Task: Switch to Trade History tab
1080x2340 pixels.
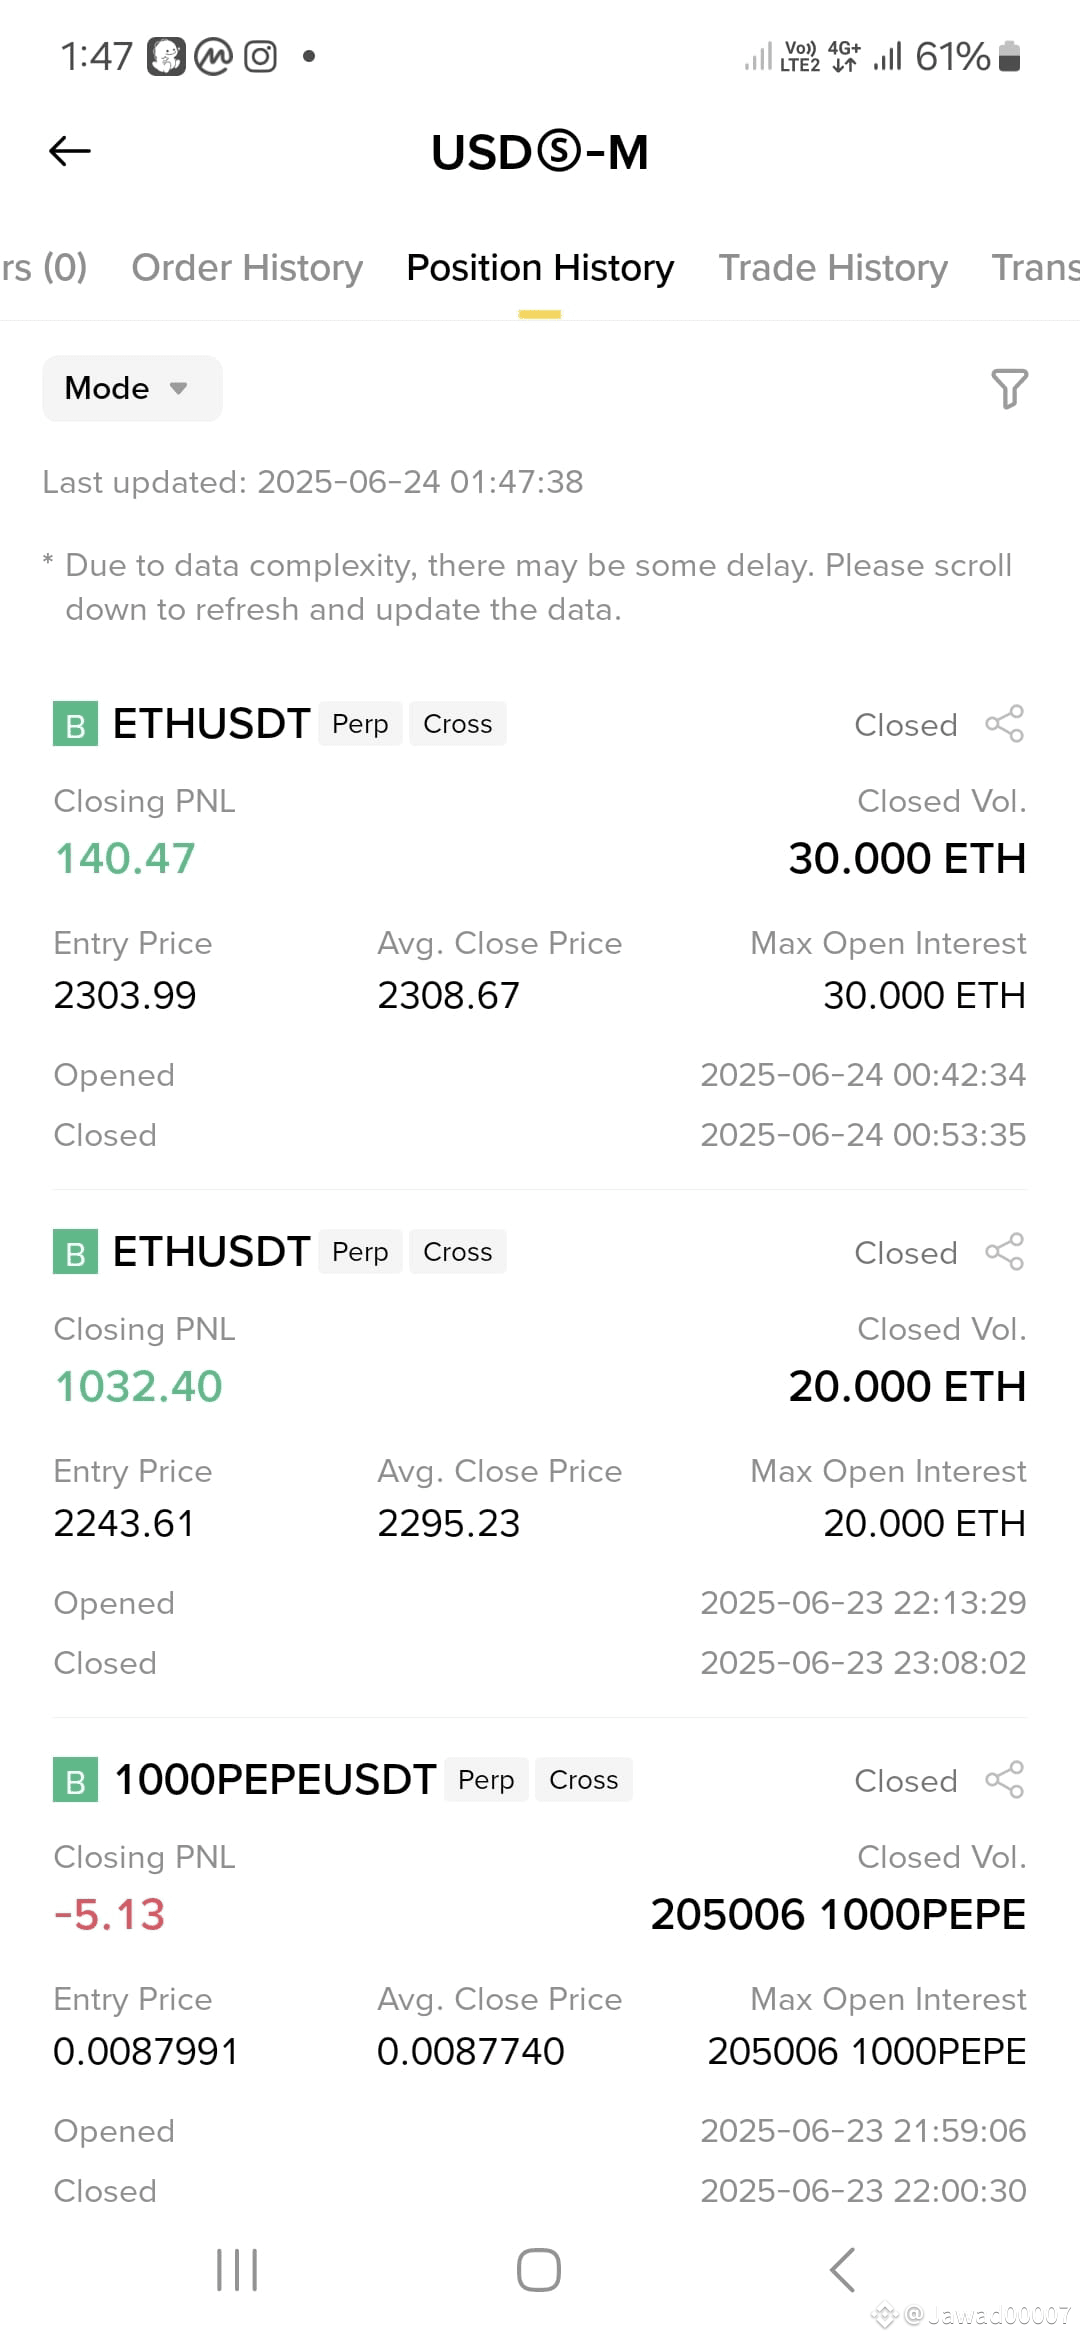Action: [833, 268]
